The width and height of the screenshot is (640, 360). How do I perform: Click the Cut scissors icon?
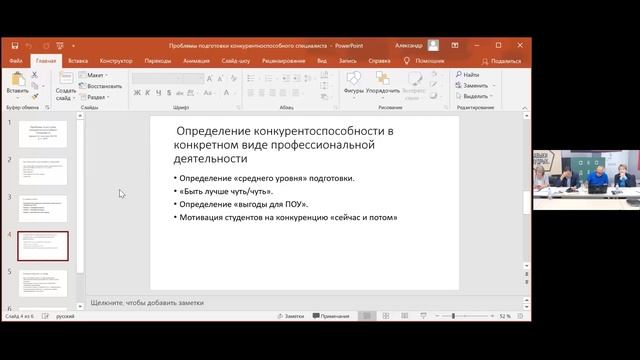pyautogui.click(x=35, y=75)
